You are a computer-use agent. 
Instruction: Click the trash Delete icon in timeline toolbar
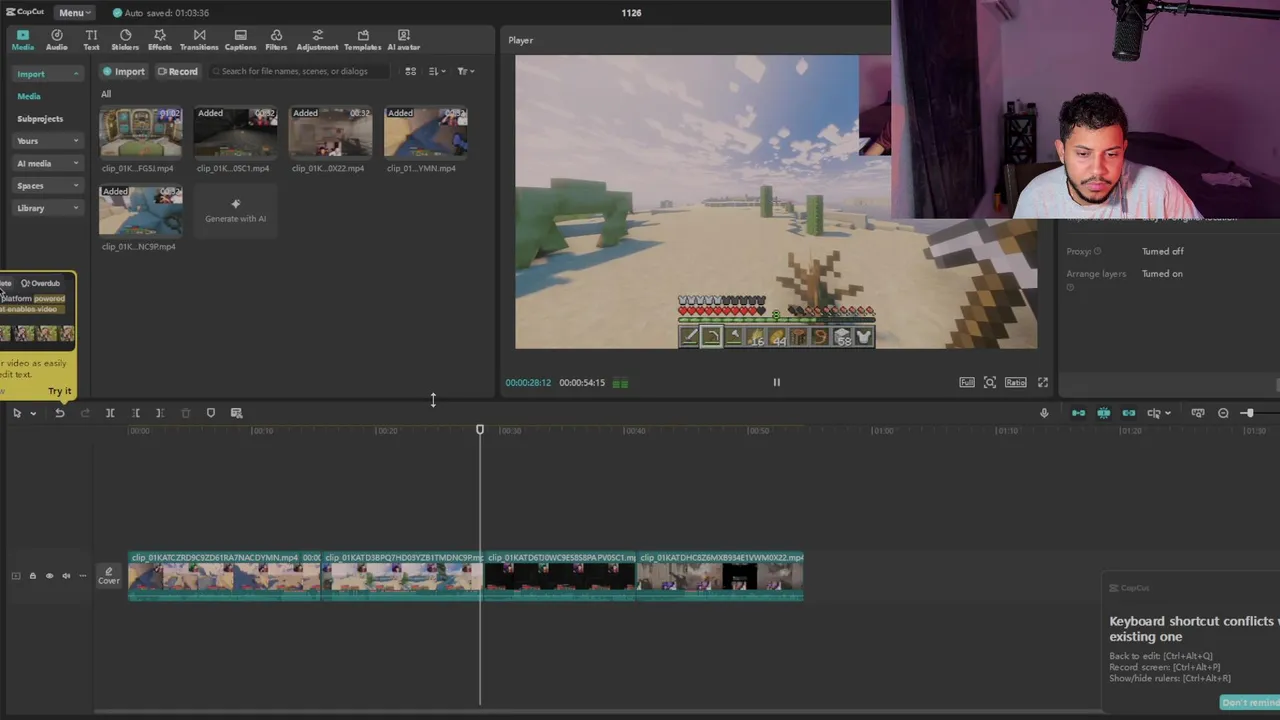185,413
